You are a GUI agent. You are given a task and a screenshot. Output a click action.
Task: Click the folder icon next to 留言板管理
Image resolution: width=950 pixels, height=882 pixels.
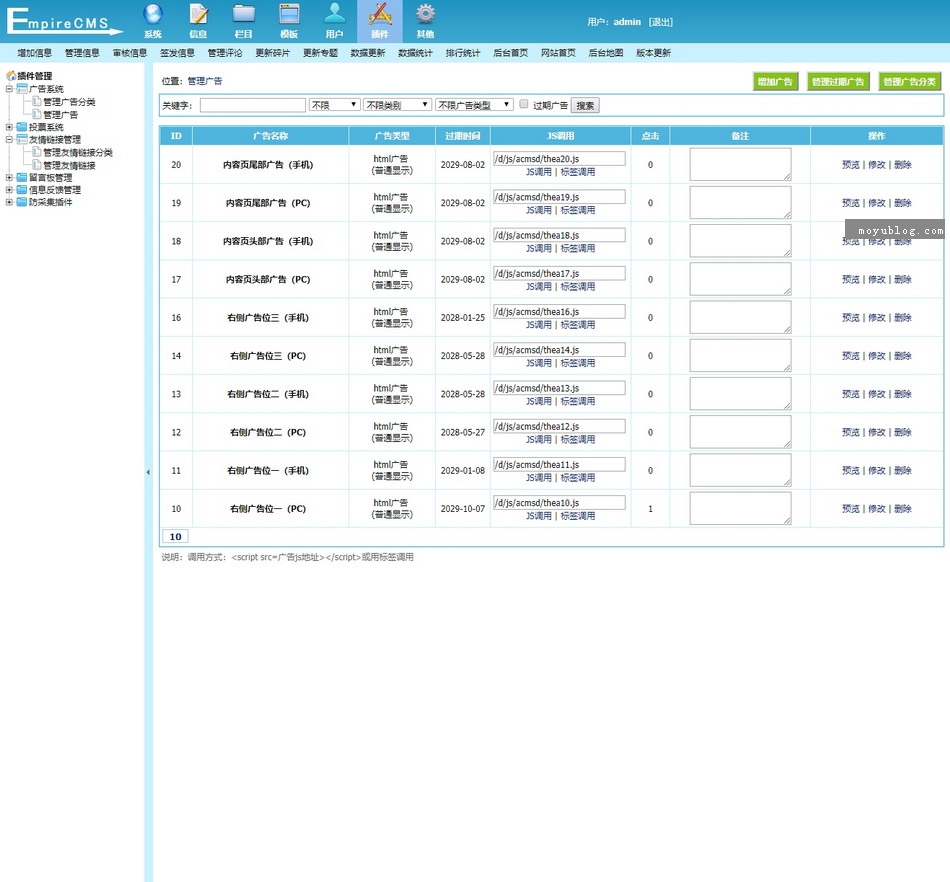(x=22, y=177)
